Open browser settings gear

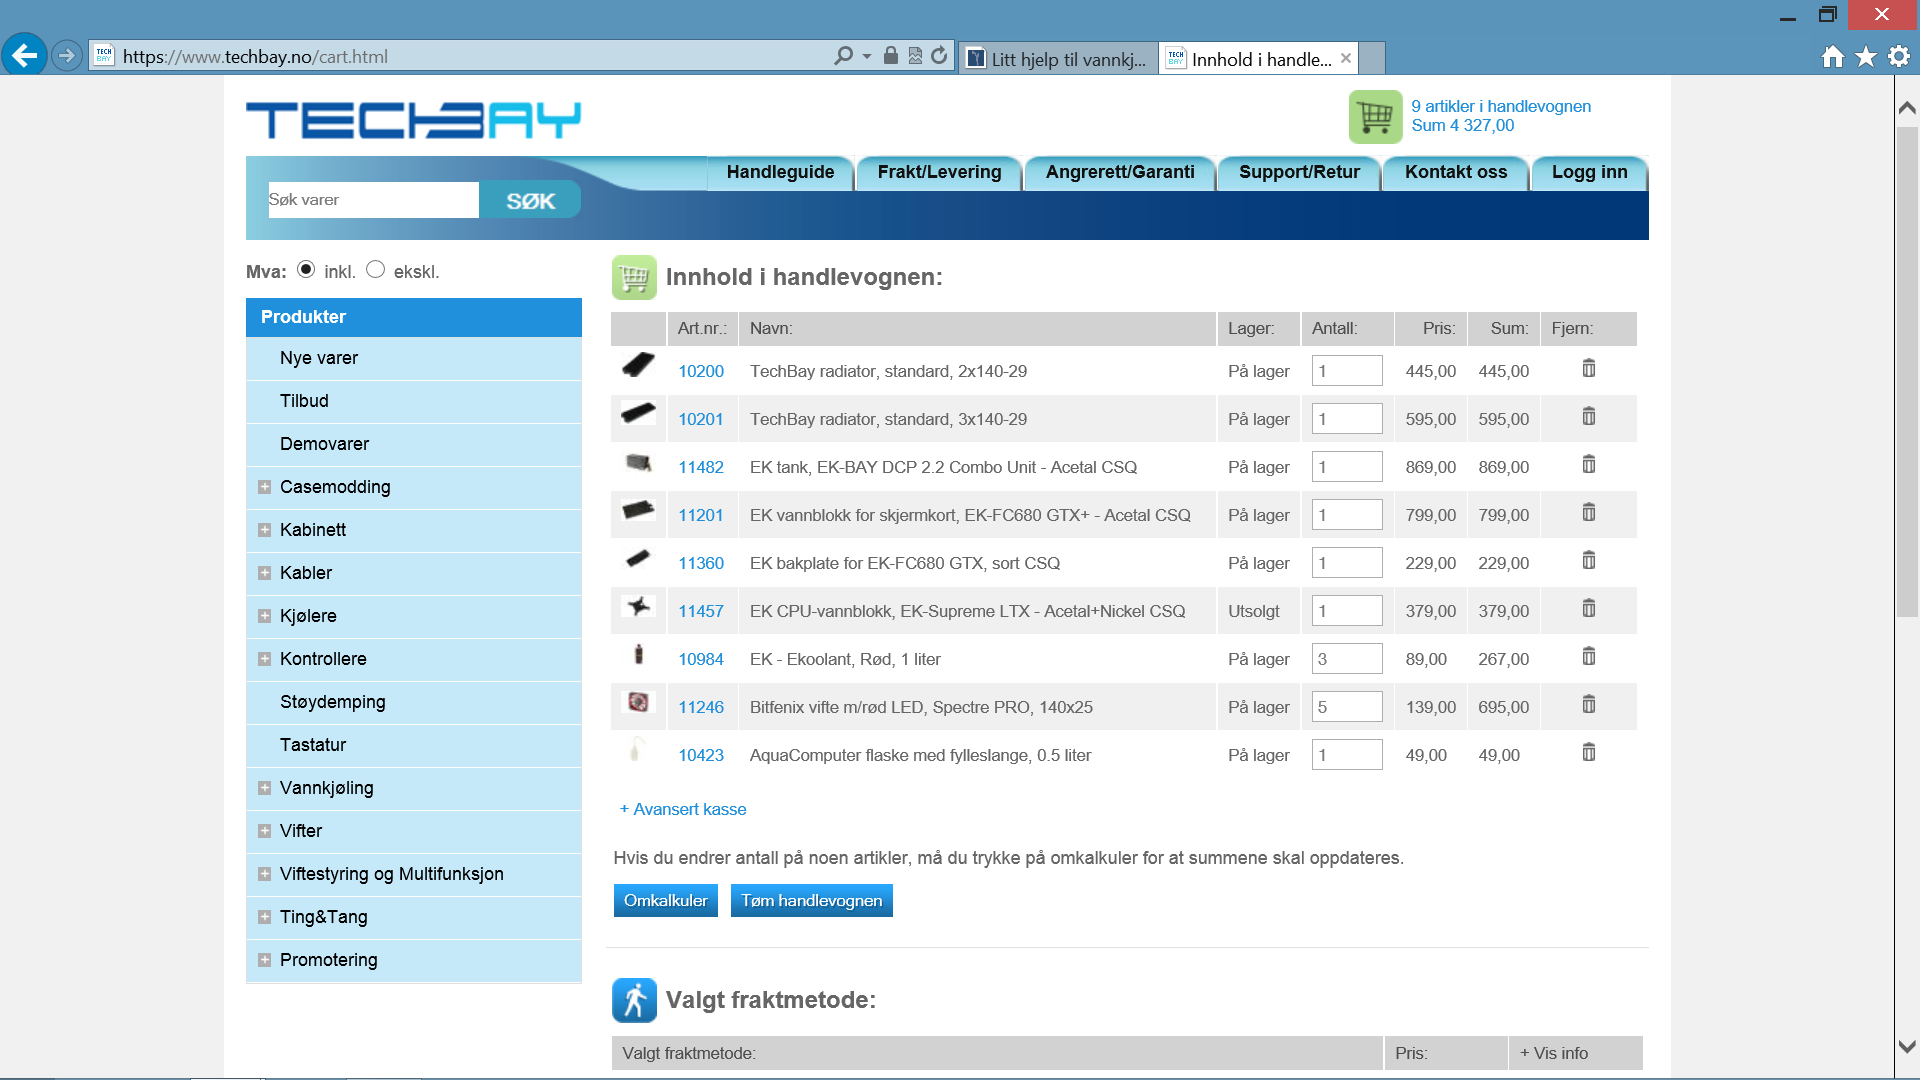[1899, 57]
